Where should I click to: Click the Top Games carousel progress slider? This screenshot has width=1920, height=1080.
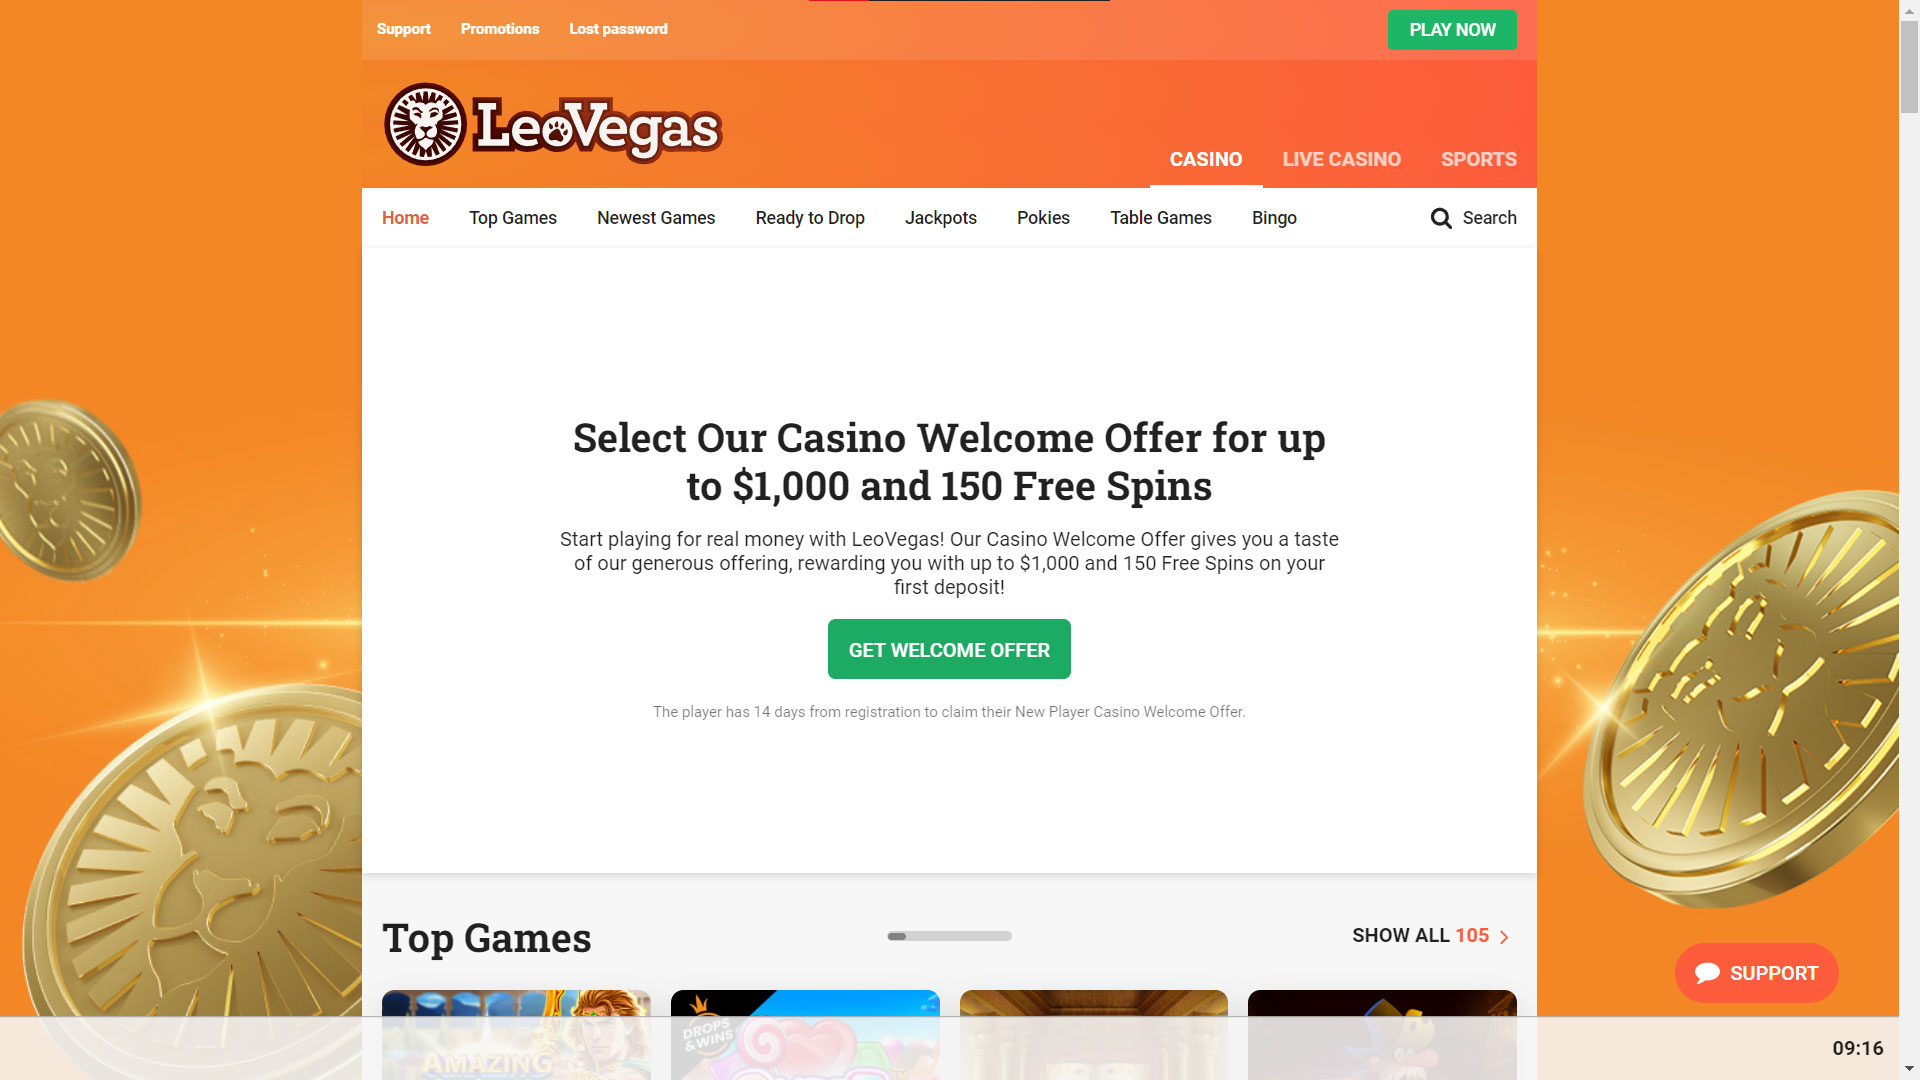(x=949, y=936)
